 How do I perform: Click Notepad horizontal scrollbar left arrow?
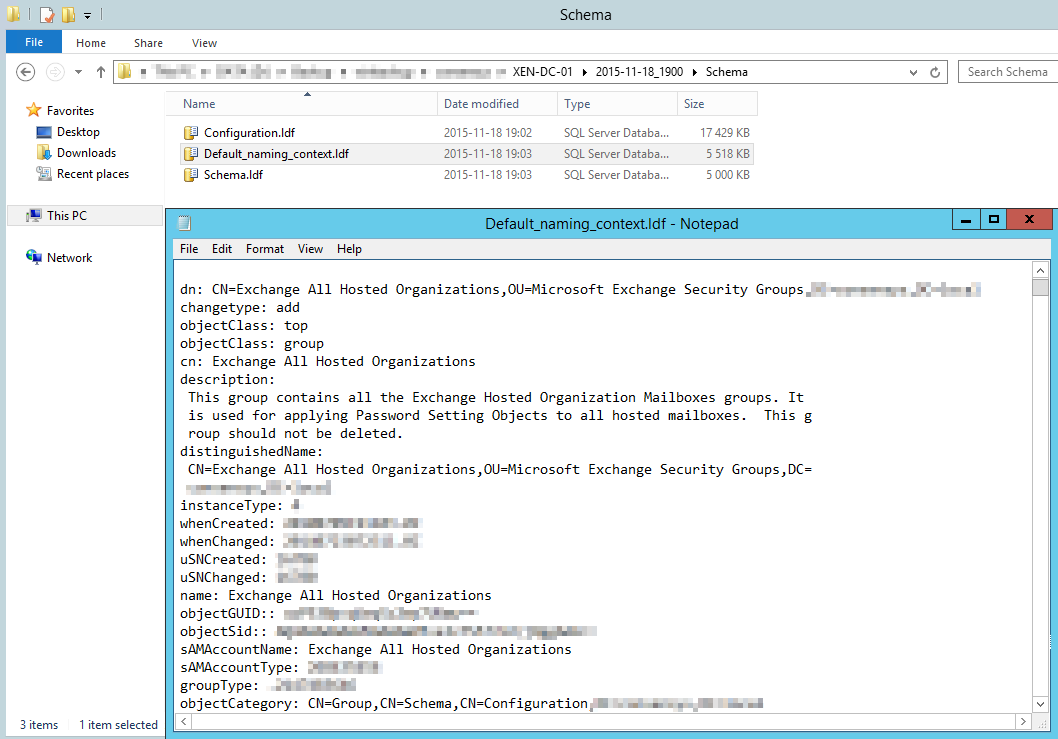[184, 721]
